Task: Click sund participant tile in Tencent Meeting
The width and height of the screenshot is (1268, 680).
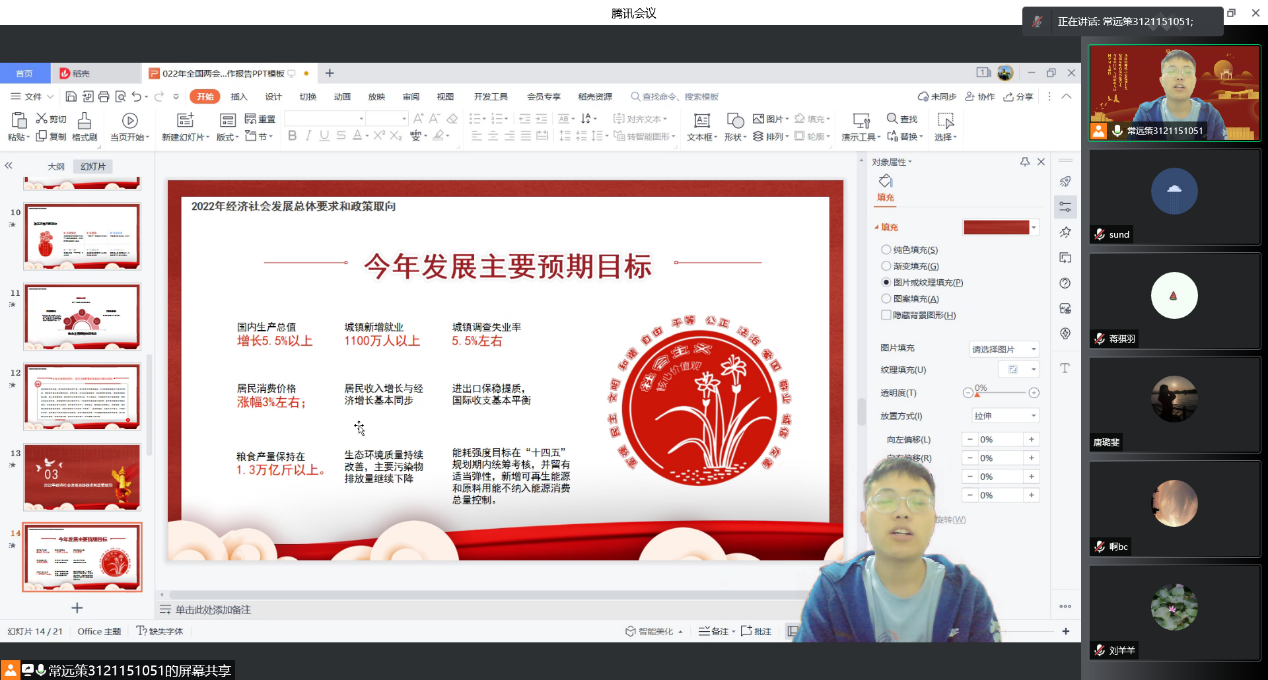Action: (1174, 196)
